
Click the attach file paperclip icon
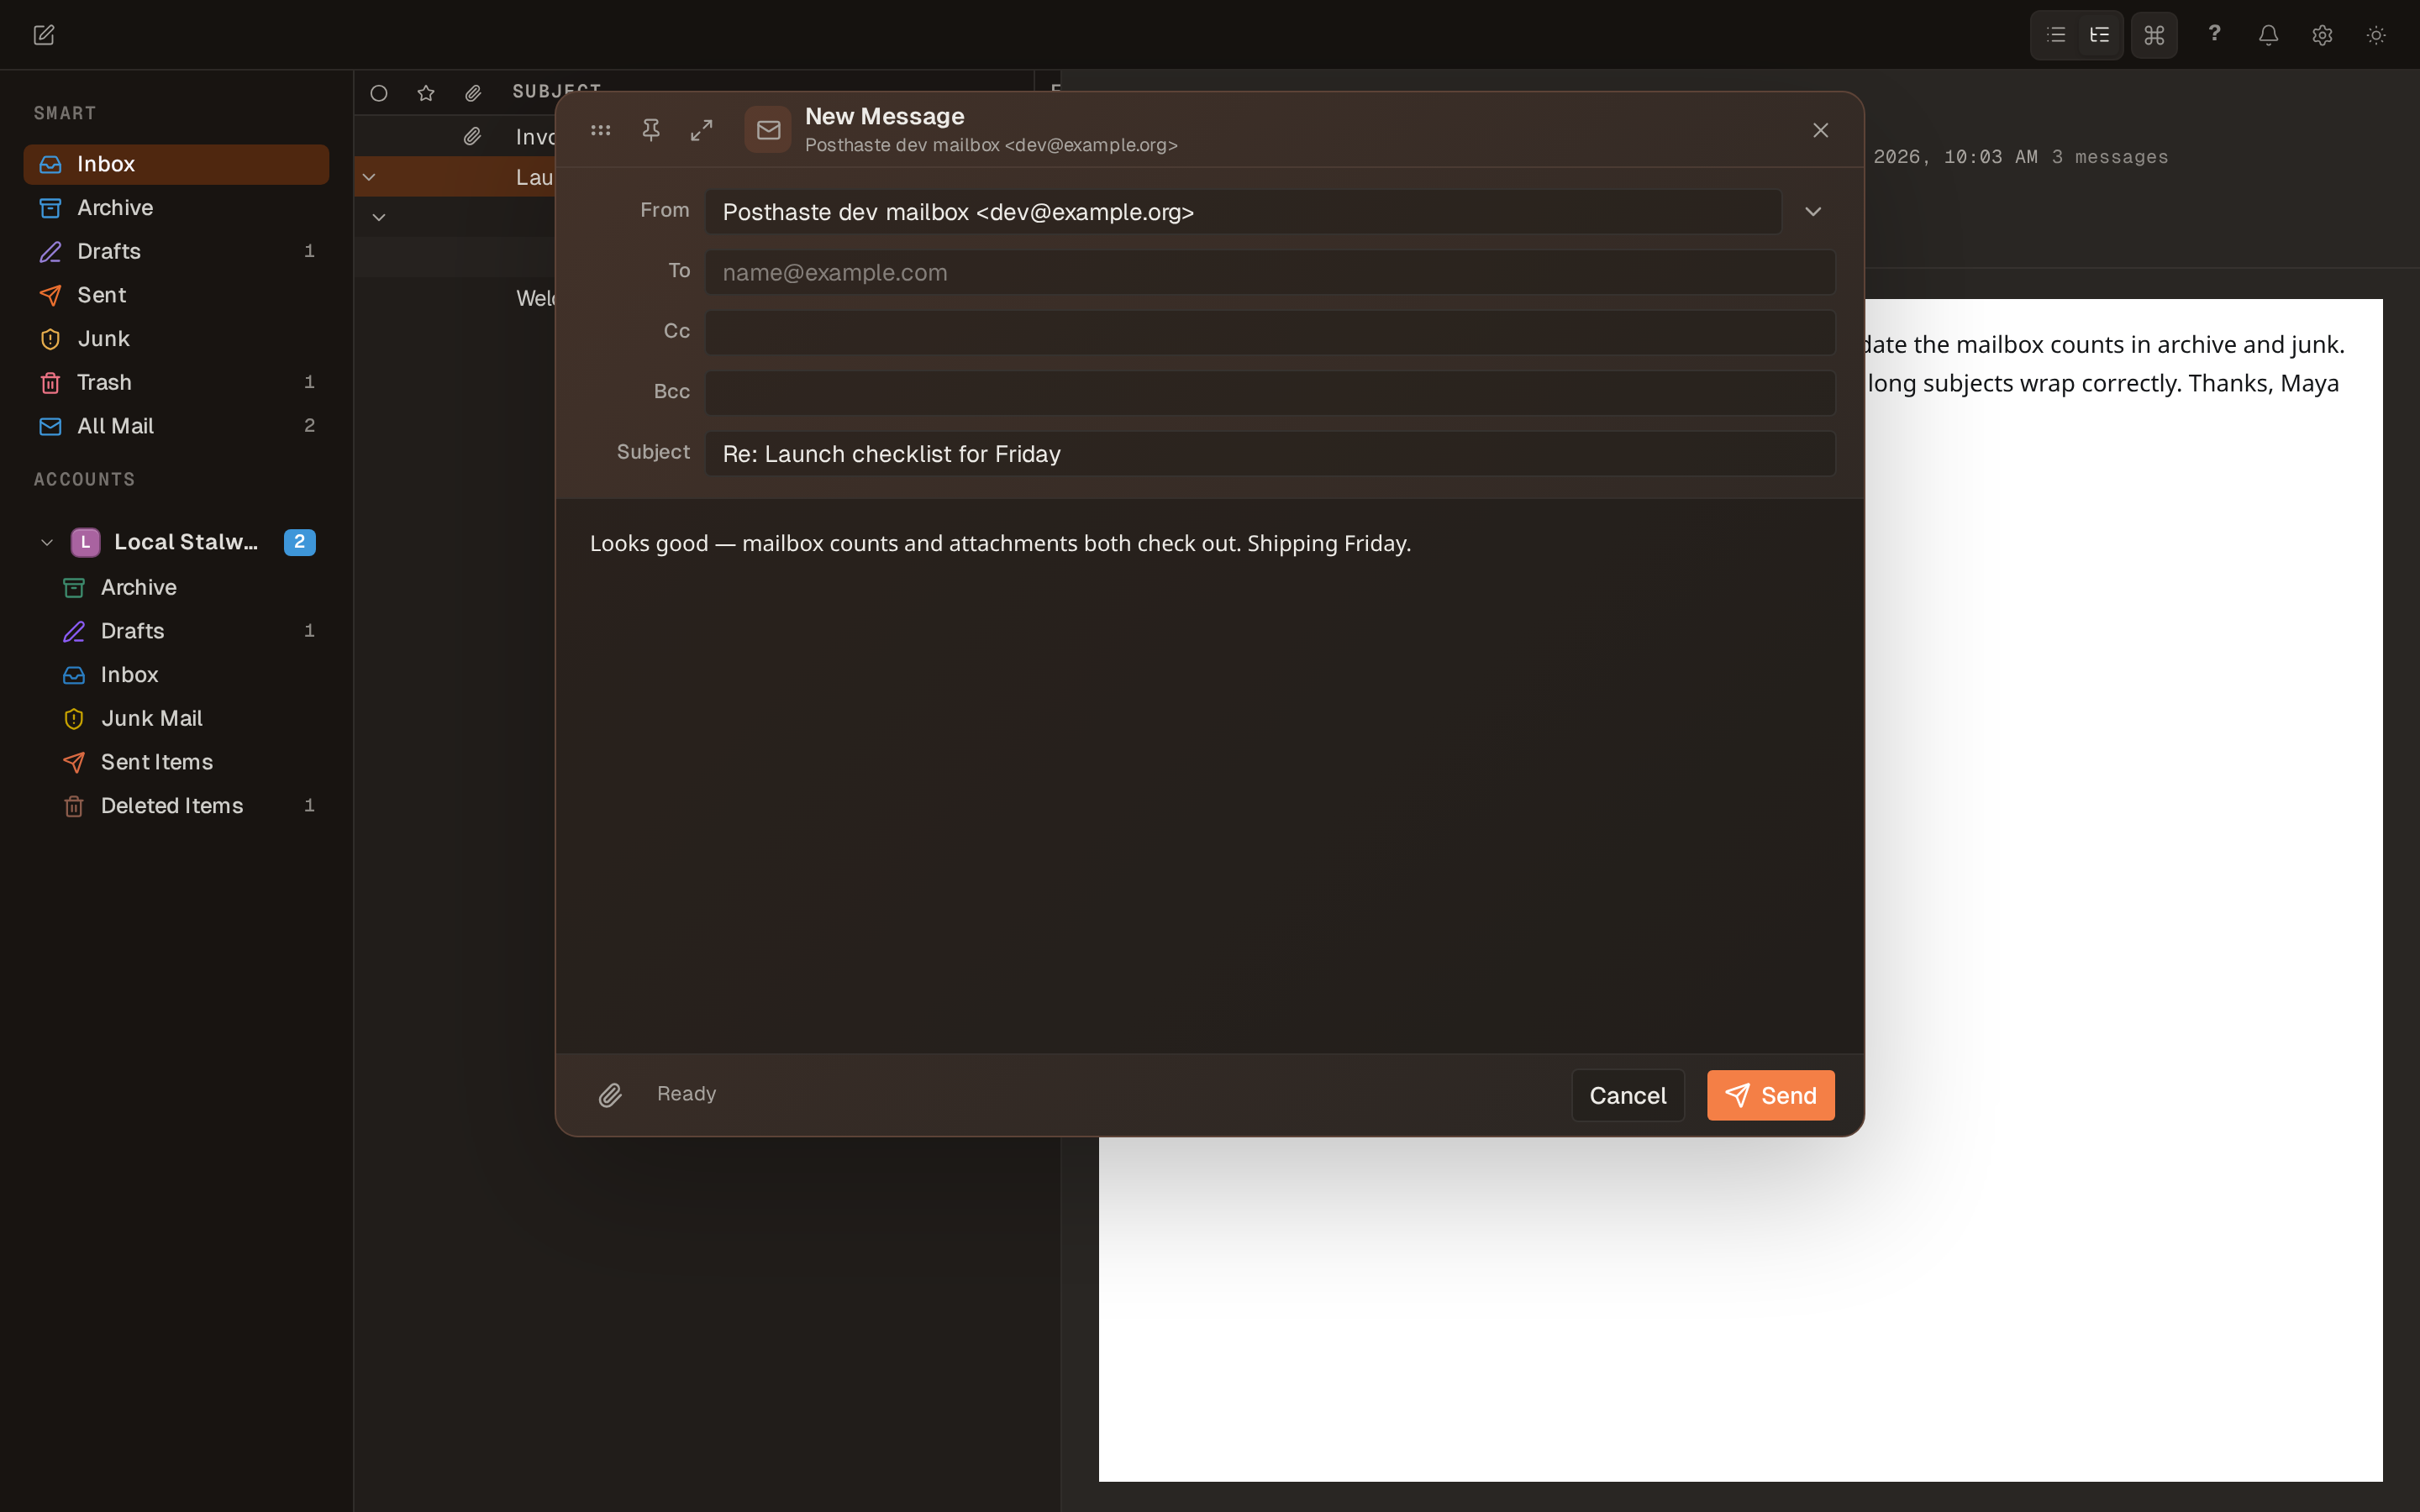click(x=610, y=1095)
